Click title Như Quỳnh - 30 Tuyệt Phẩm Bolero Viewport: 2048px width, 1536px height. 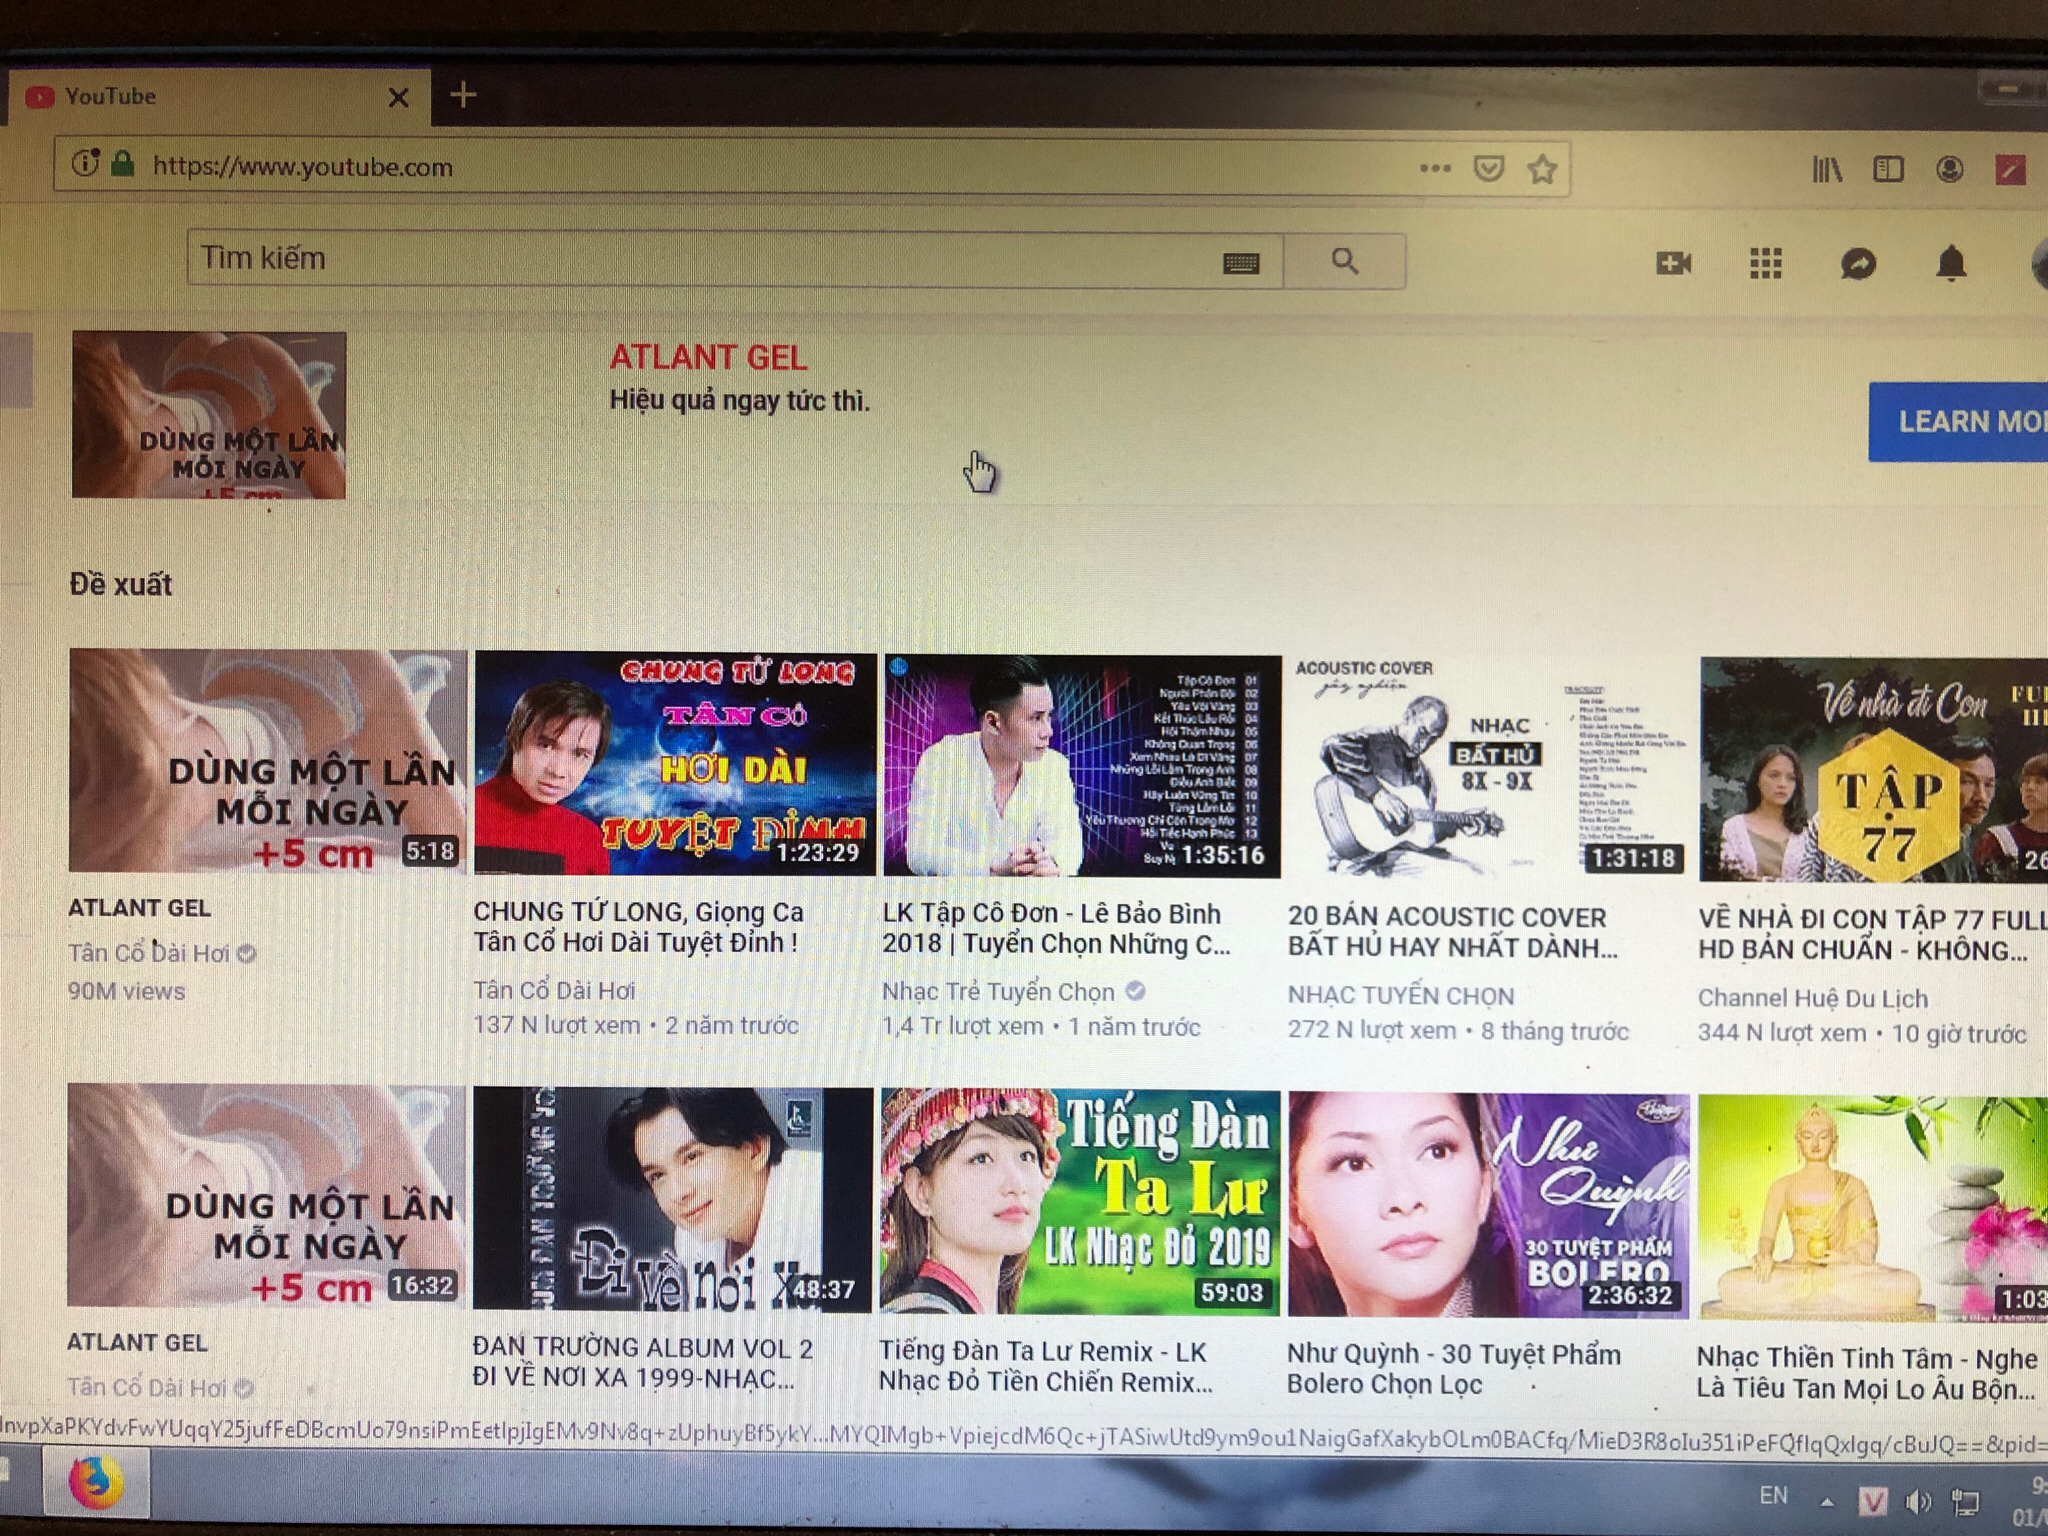pos(1453,1369)
